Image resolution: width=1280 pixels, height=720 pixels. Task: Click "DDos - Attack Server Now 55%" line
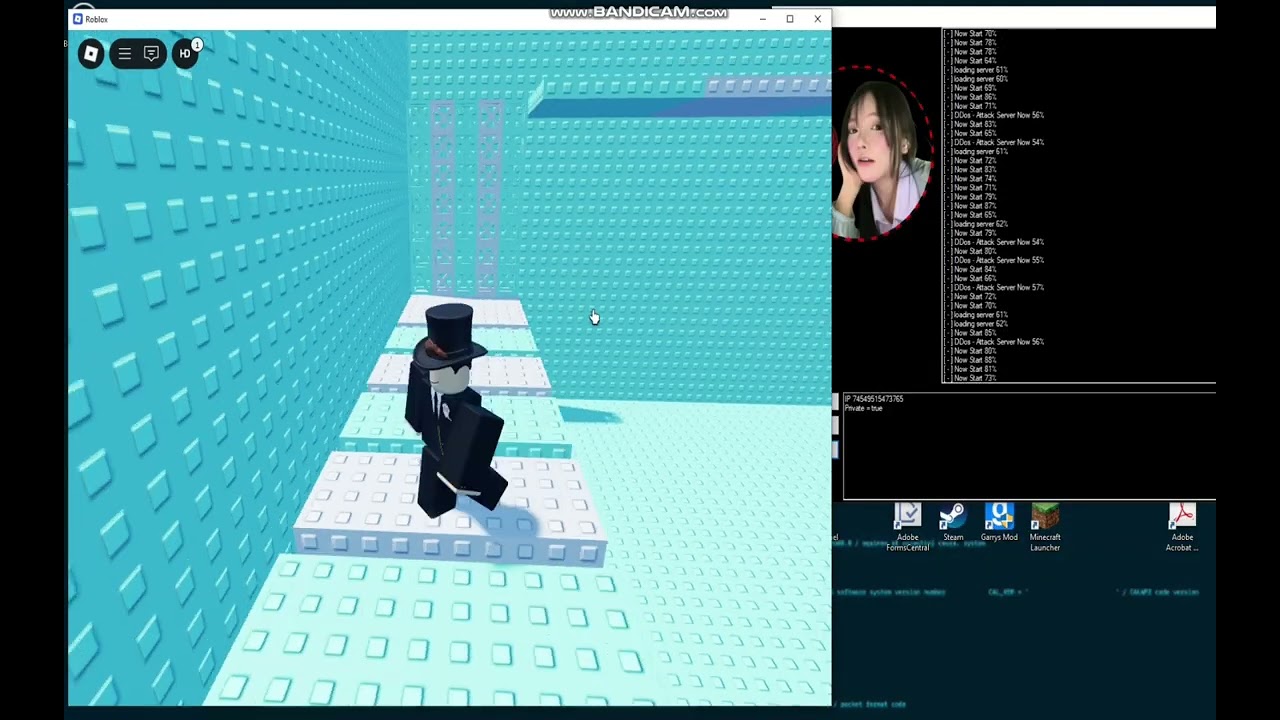click(x=995, y=260)
